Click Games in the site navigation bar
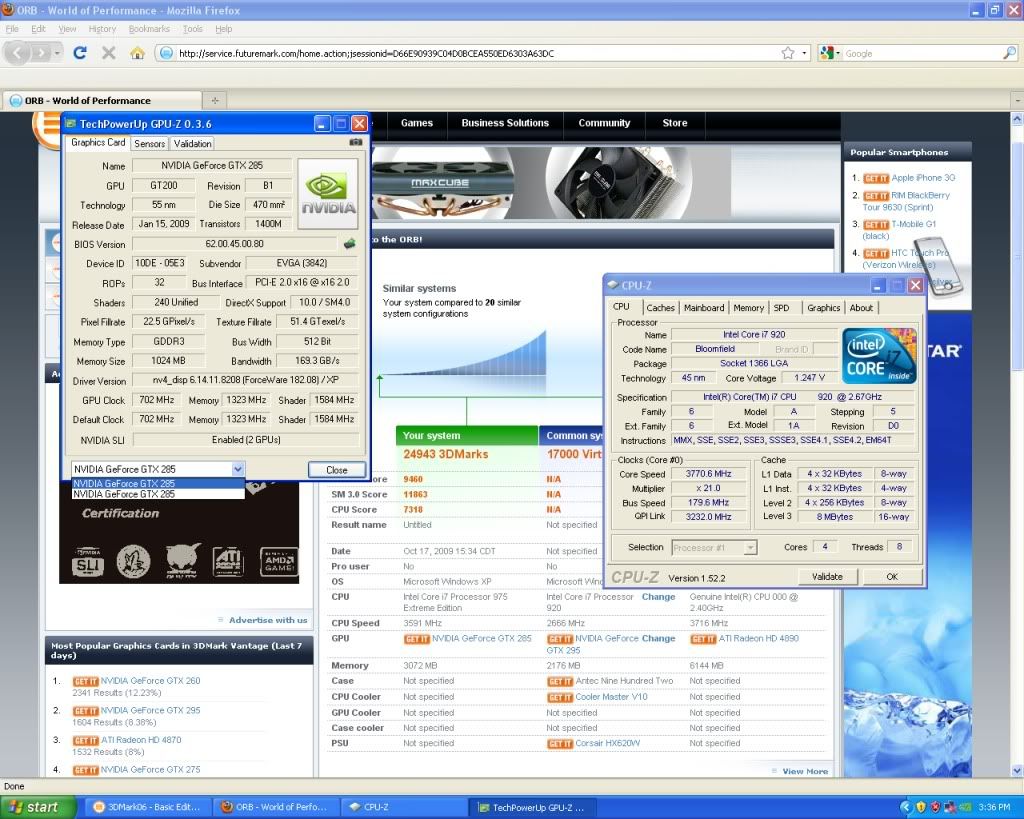 click(x=417, y=123)
